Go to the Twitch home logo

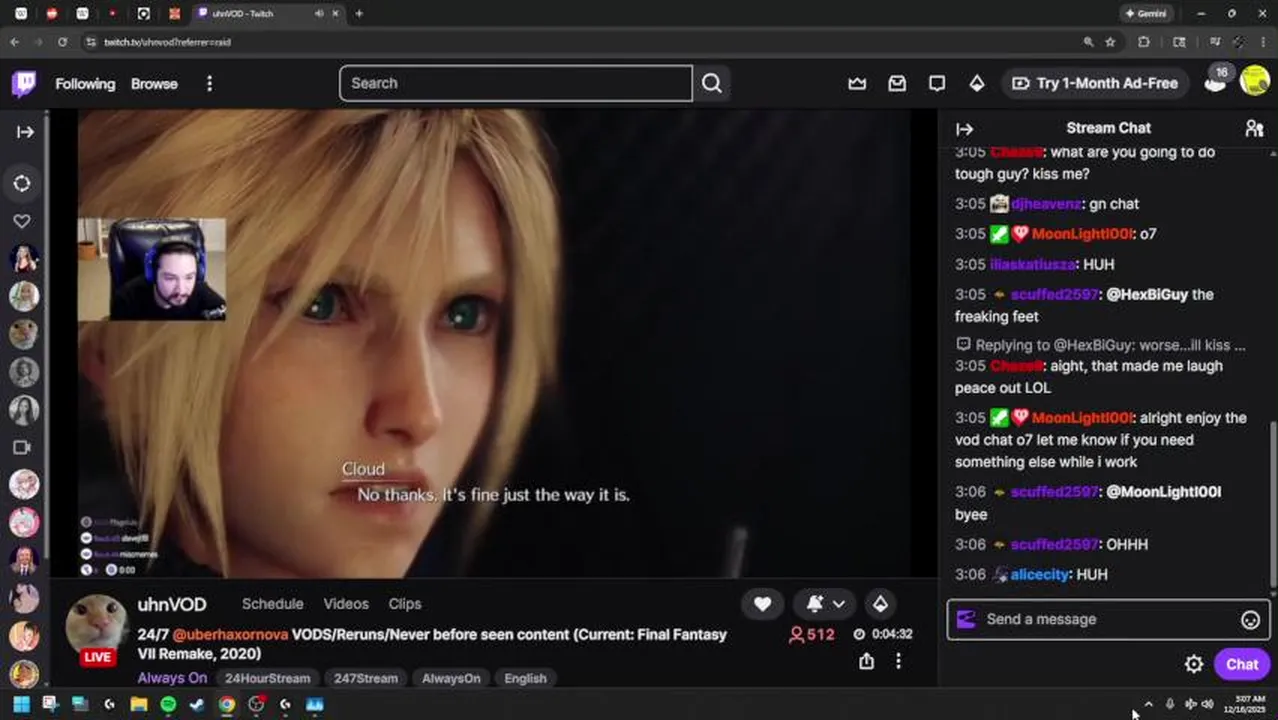(24, 83)
